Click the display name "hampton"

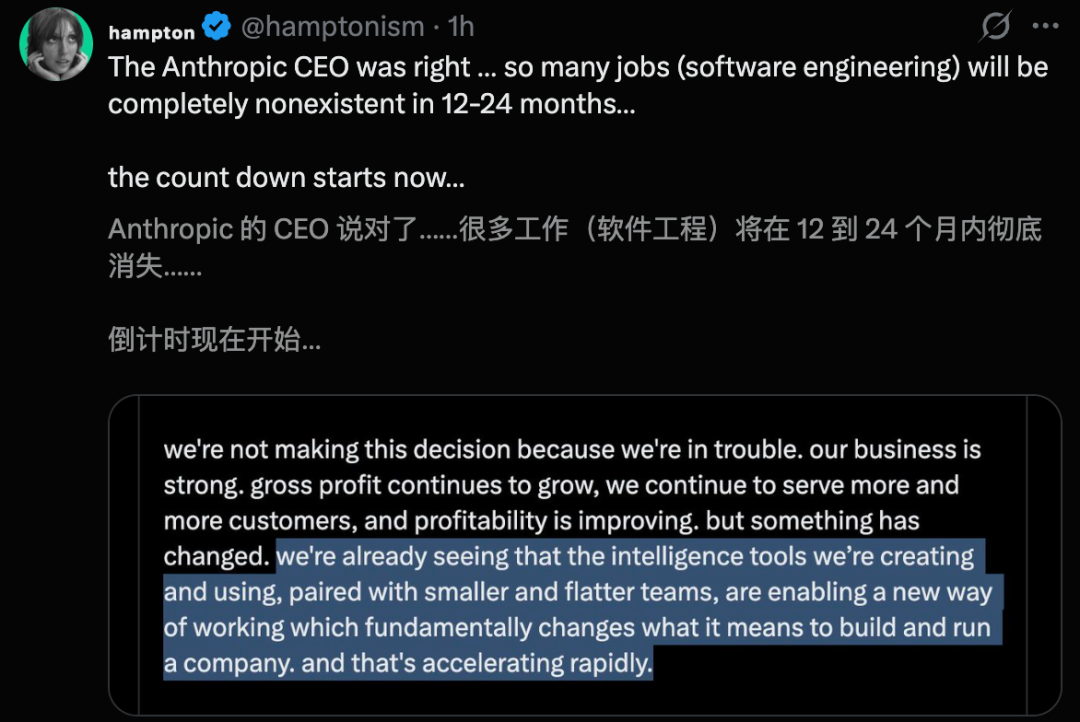coord(151,31)
